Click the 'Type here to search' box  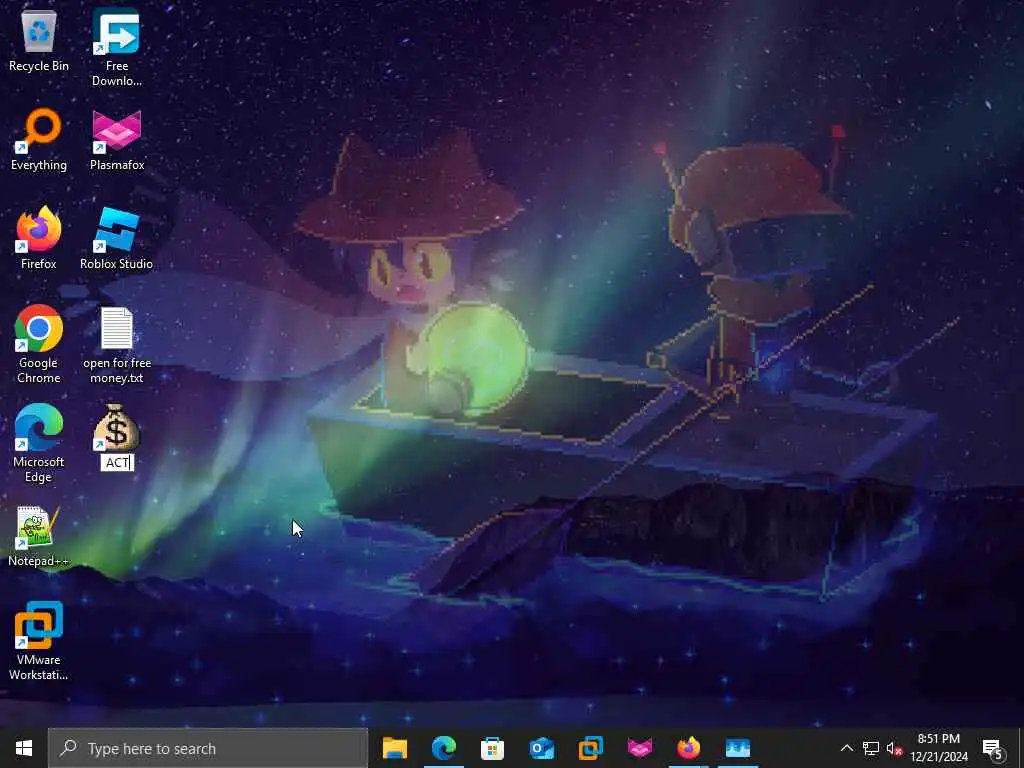point(208,748)
